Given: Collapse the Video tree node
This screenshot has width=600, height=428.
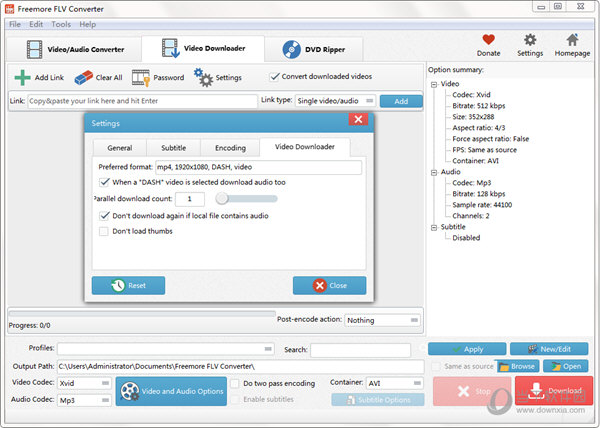Looking at the screenshot, I should click(x=434, y=85).
